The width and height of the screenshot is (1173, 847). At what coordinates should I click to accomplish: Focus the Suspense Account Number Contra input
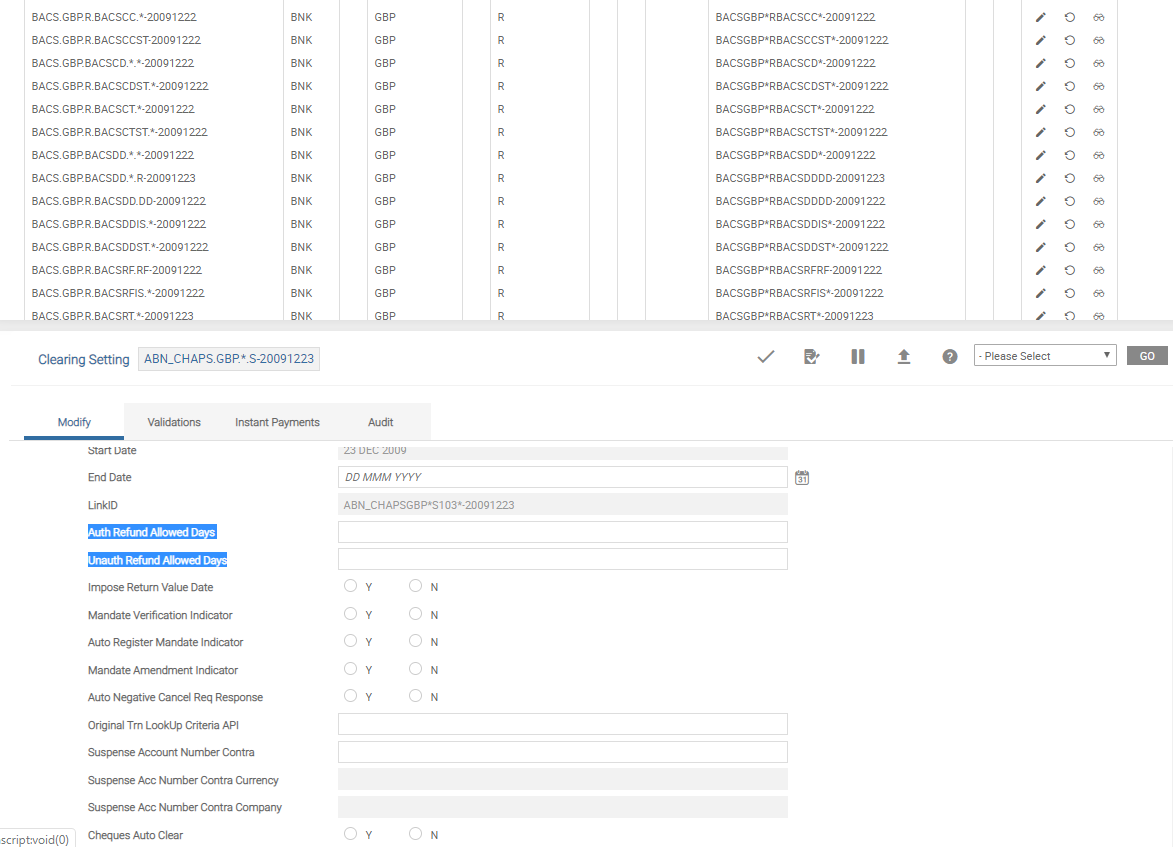562,752
